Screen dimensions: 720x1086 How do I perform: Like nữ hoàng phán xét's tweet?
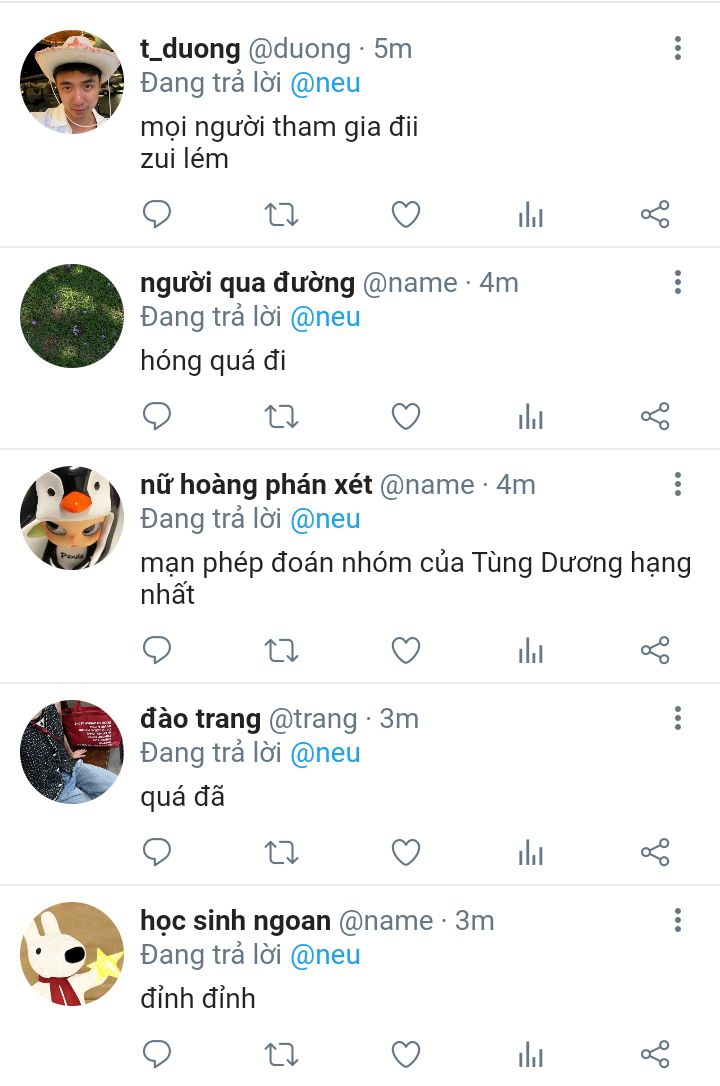coord(406,650)
